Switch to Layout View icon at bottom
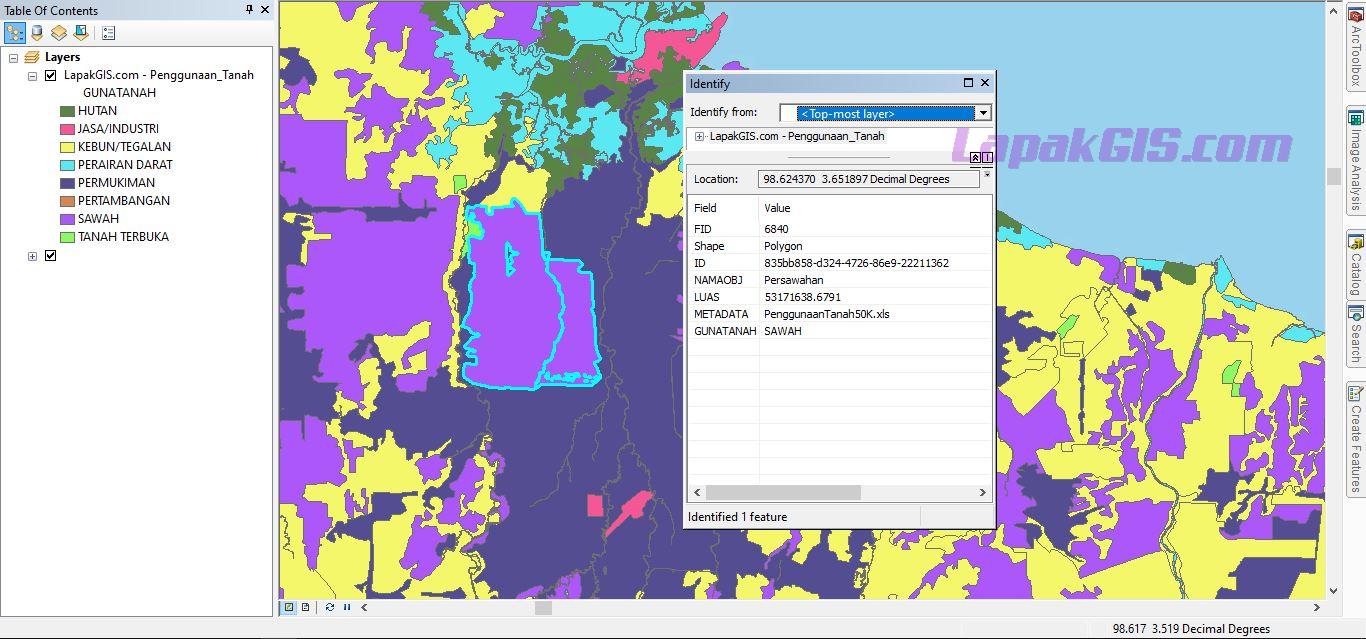The image size is (1366, 639). point(303,606)
